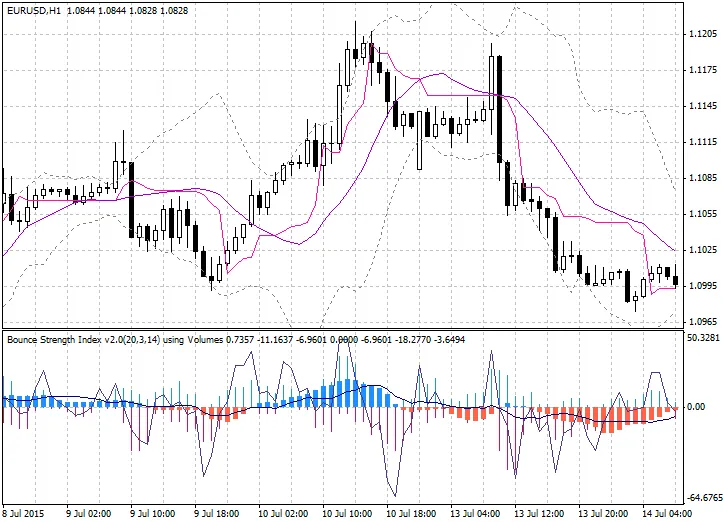
Task: Select the 1.1025 price scale label
Action: coord(702,250)
